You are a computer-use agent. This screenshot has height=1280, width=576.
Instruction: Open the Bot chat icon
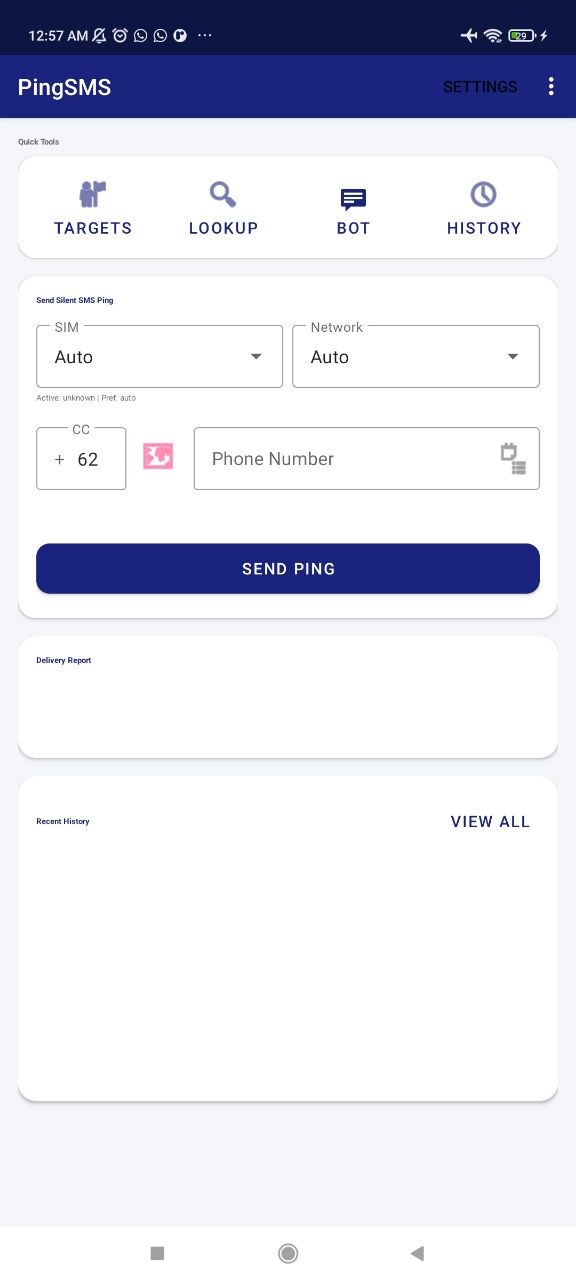point(353,199)
